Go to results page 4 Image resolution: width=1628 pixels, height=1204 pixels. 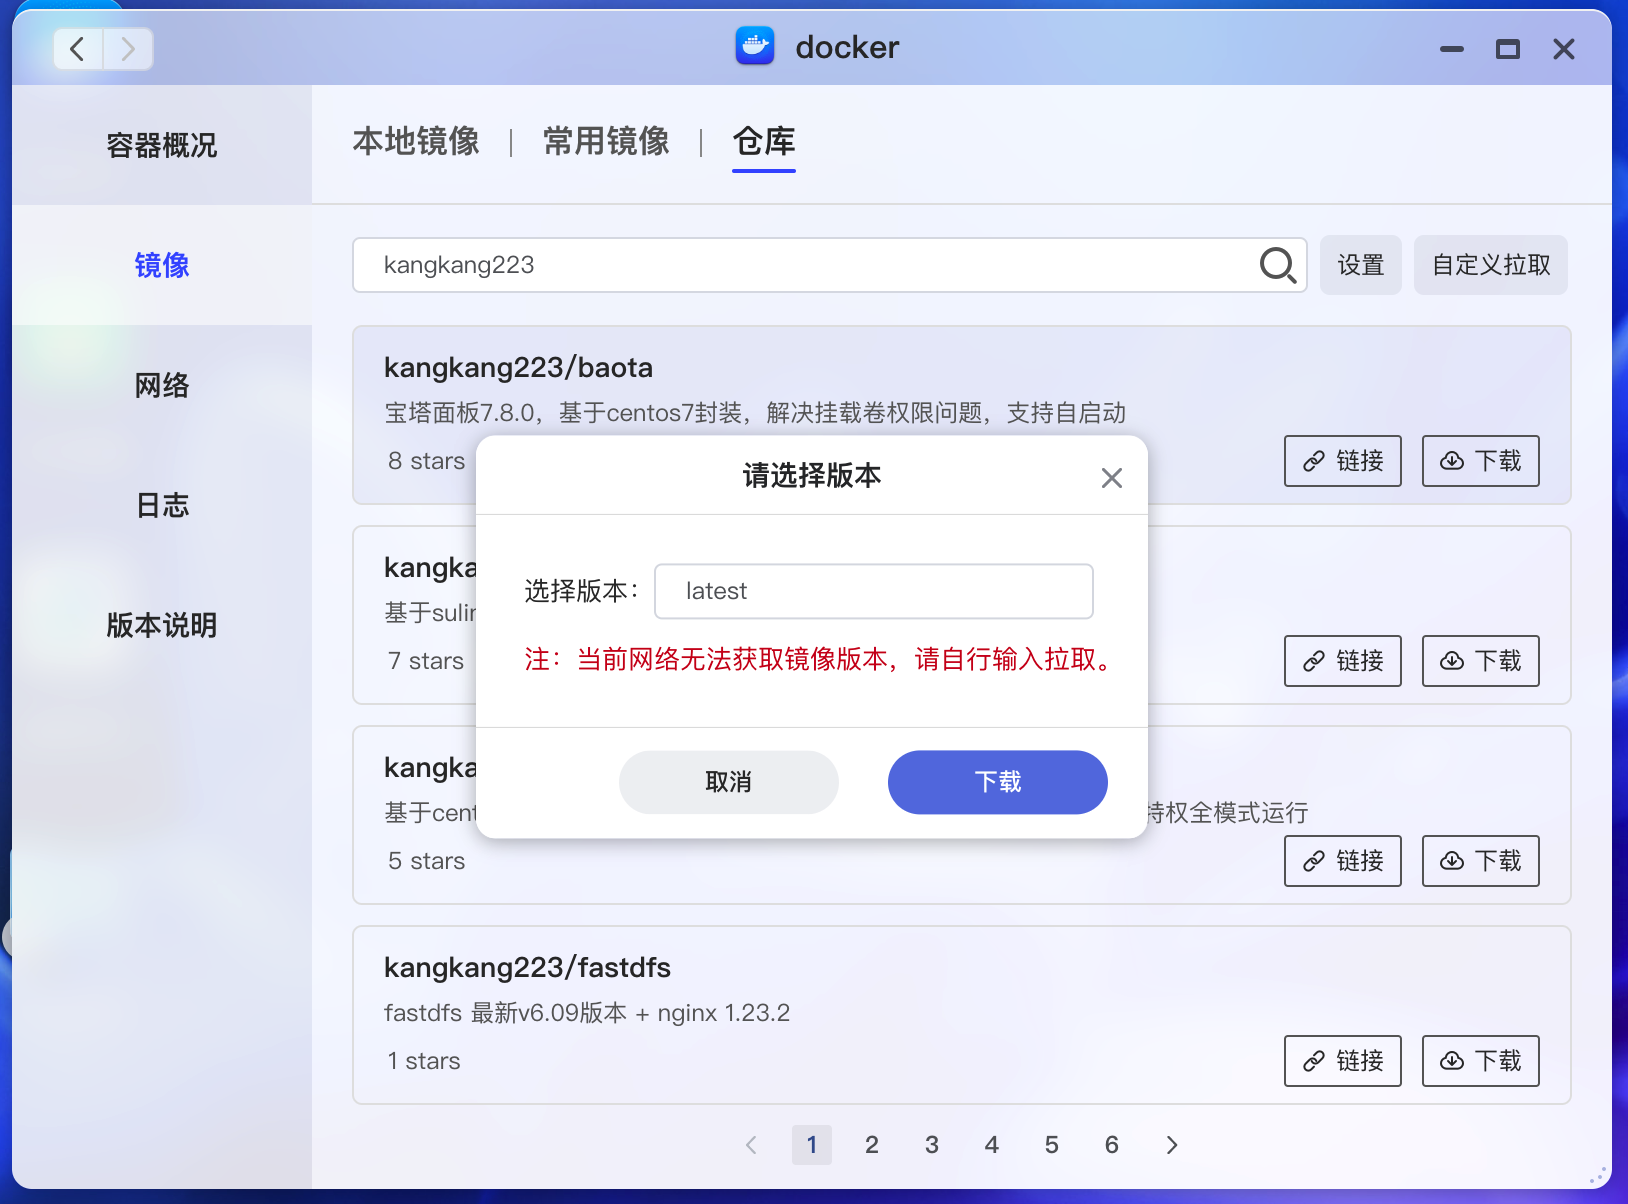[x=992, y=1145]
